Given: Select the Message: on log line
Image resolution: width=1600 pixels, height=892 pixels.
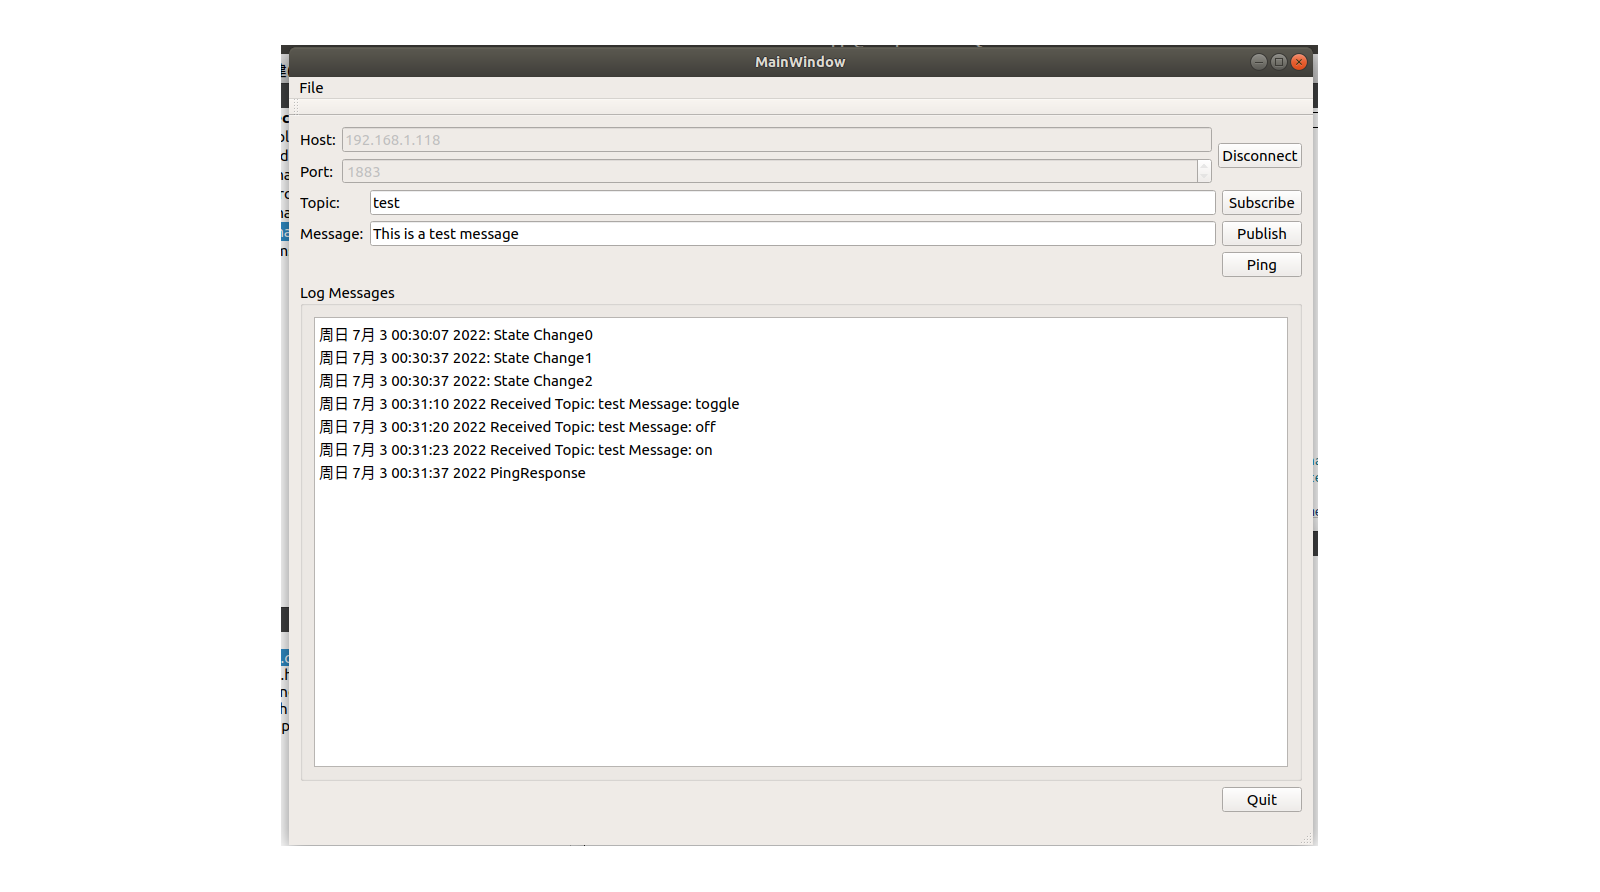Looking at the screenshot, I should [x=516, y=450].
